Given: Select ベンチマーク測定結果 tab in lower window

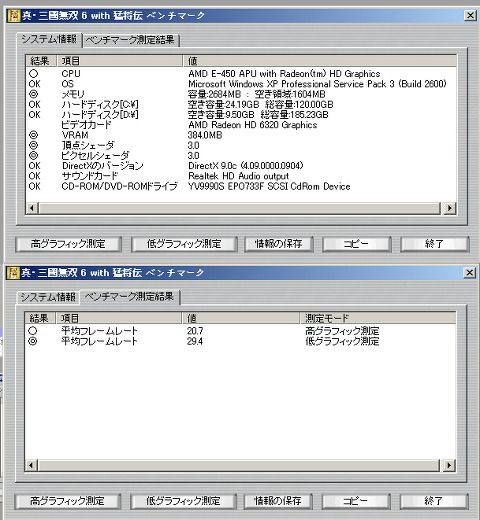Looking at the screenshot, I should click(129, 296).
